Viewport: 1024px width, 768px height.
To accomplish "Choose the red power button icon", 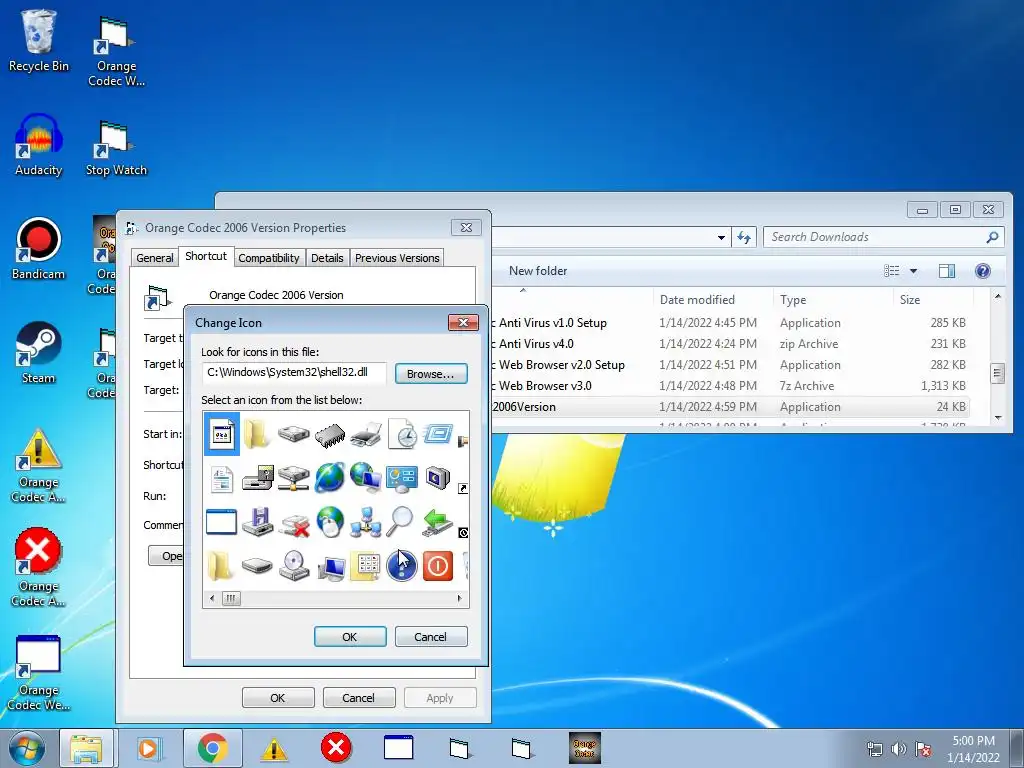I will click(x=438, y=566).
